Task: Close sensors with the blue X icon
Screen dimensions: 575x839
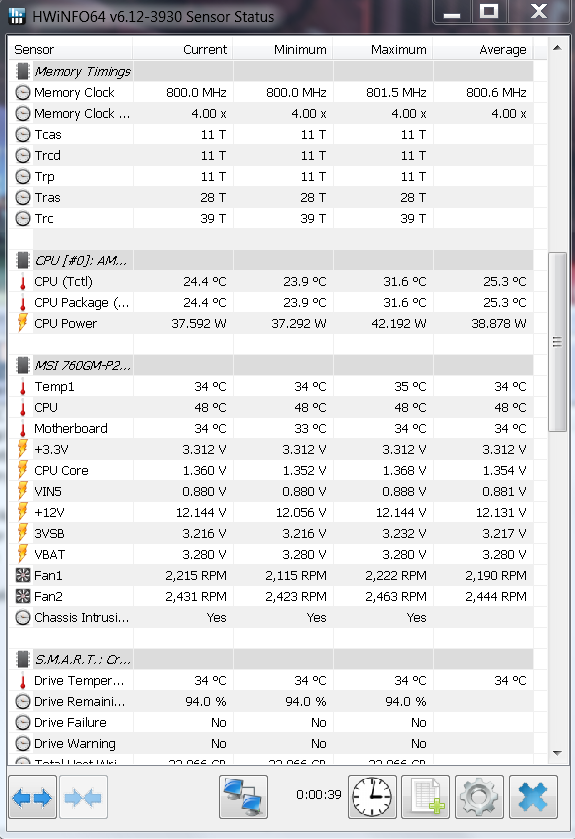Action: click(x=533, y=797)
